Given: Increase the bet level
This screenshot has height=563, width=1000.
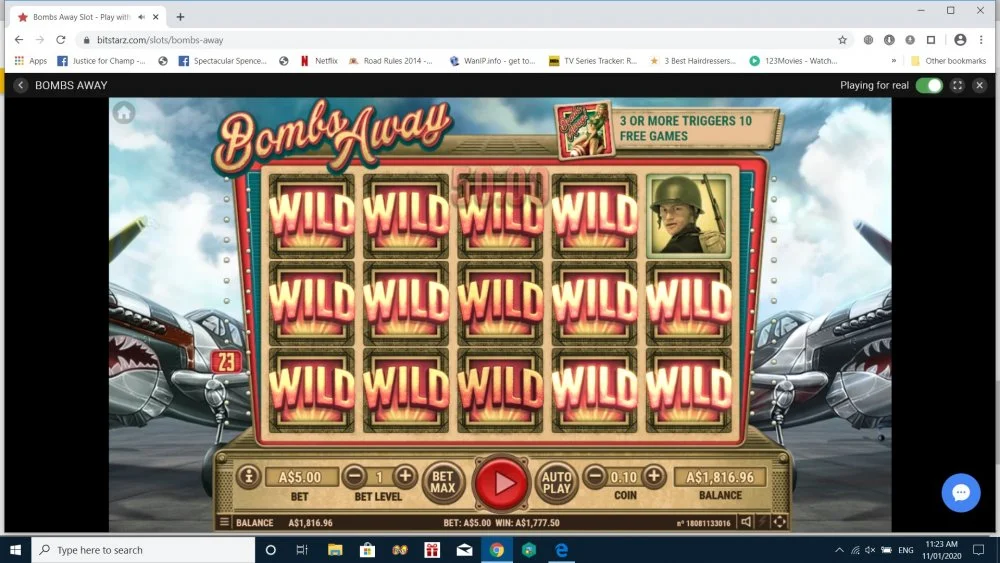Looking at the screenshot, I should (x=405, y=476).
